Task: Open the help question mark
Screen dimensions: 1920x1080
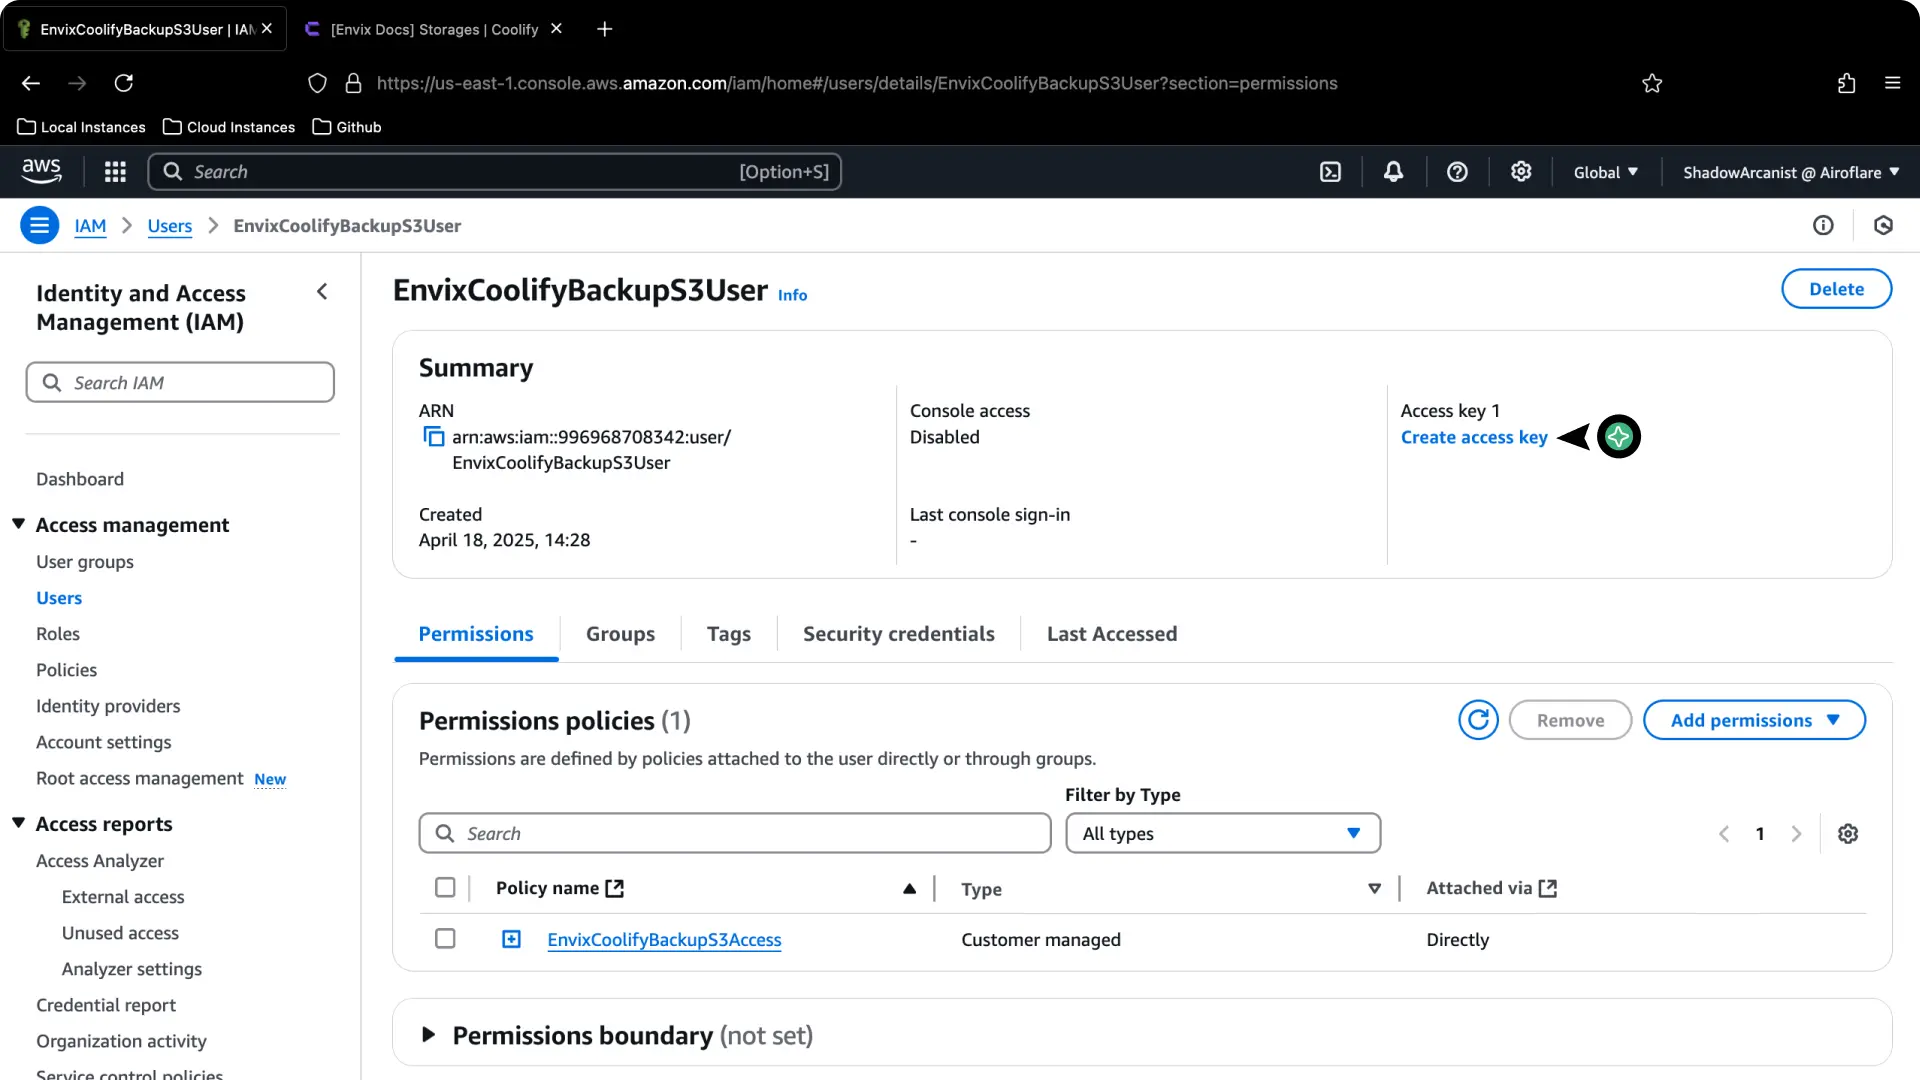Action: click(1457, 171)
